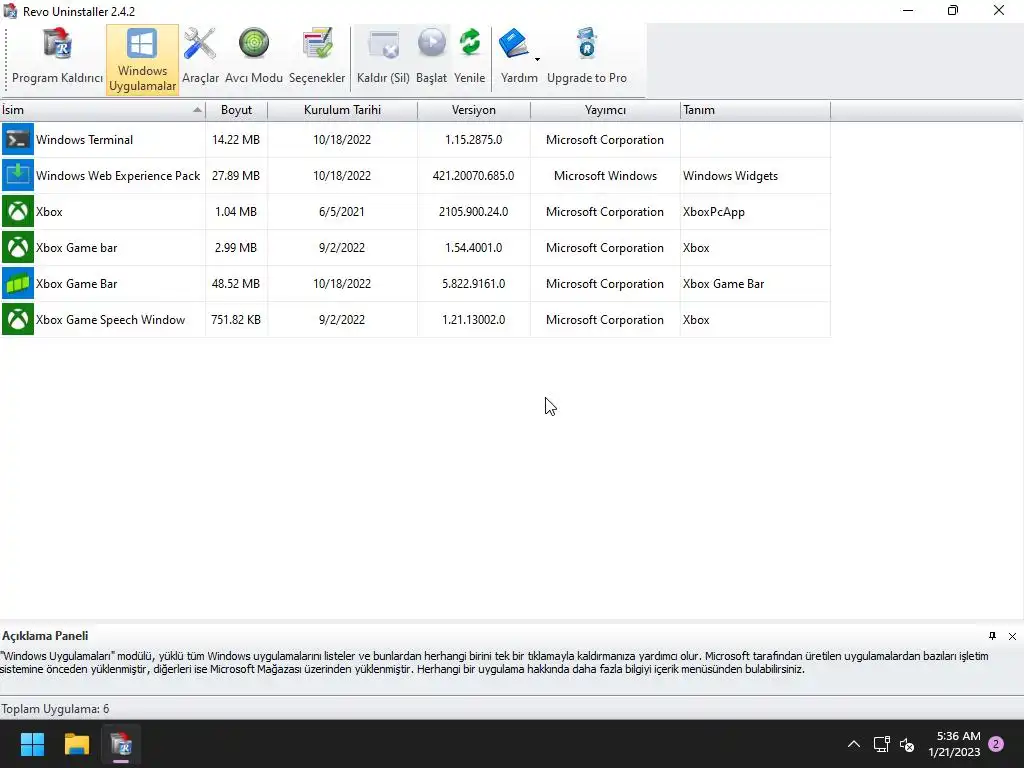Click the 14.22 MB size cell
This screenshot has height=768, width=1024.
tap(236, 140)
